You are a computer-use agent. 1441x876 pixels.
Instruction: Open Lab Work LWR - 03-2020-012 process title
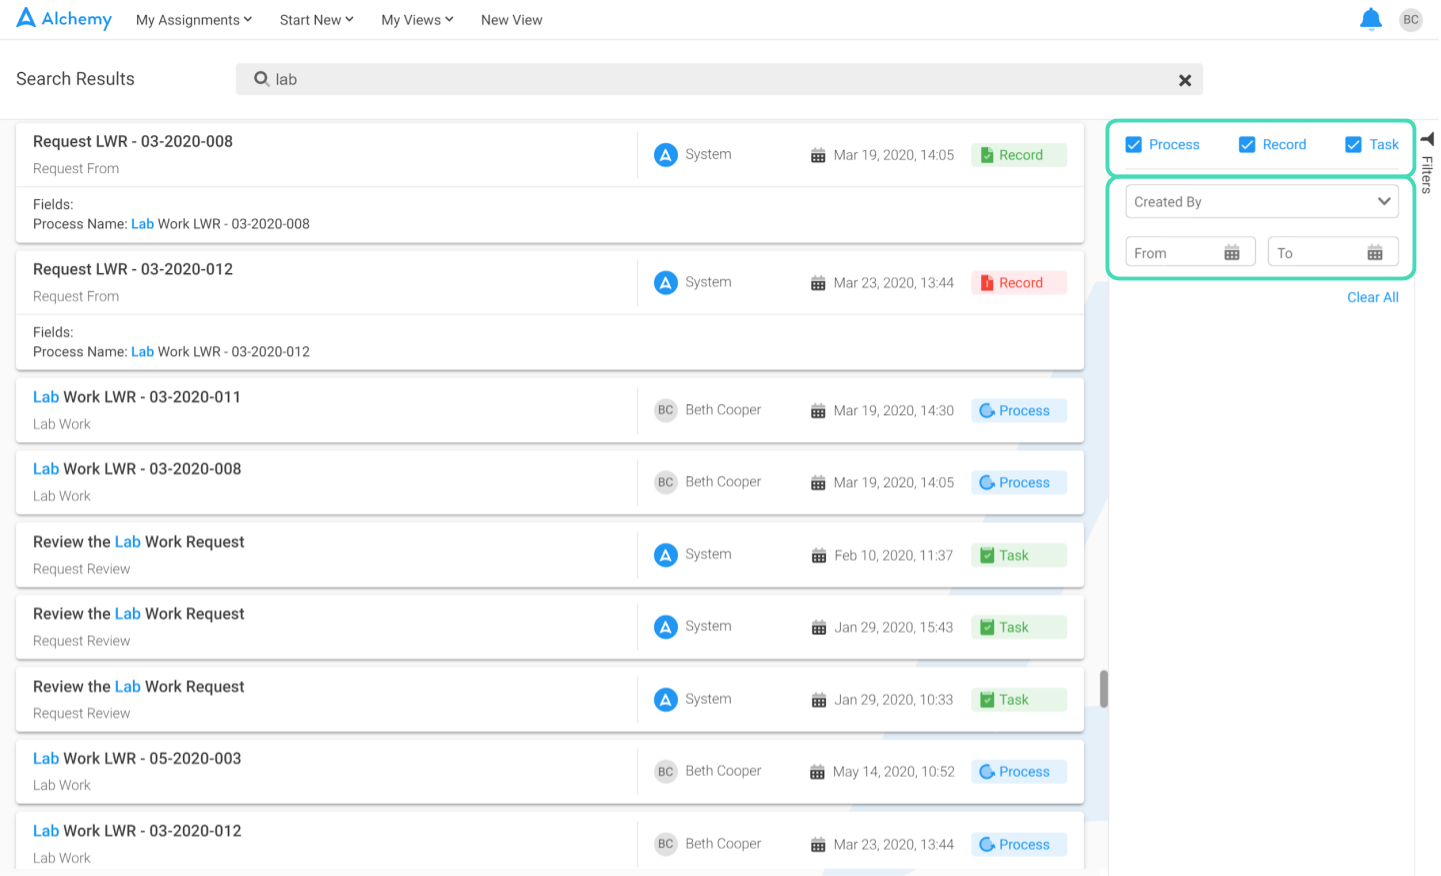[137, 831]
